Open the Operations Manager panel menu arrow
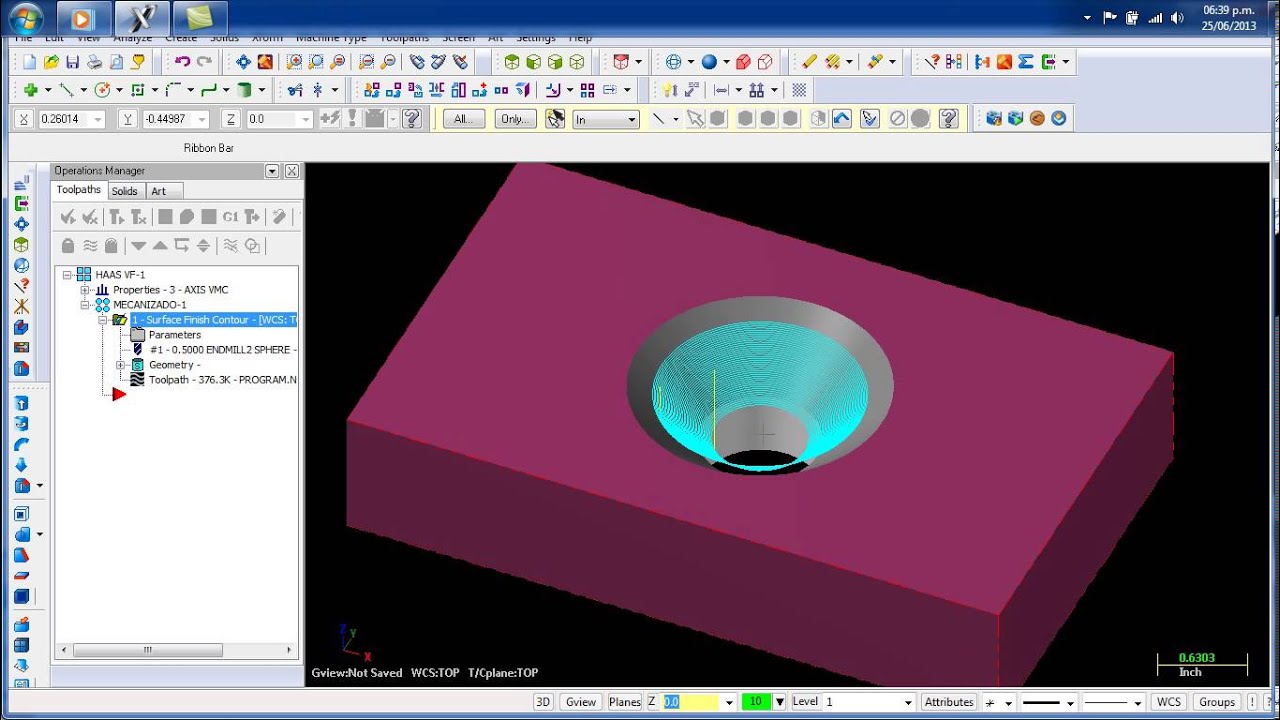 tap(272, 171)
